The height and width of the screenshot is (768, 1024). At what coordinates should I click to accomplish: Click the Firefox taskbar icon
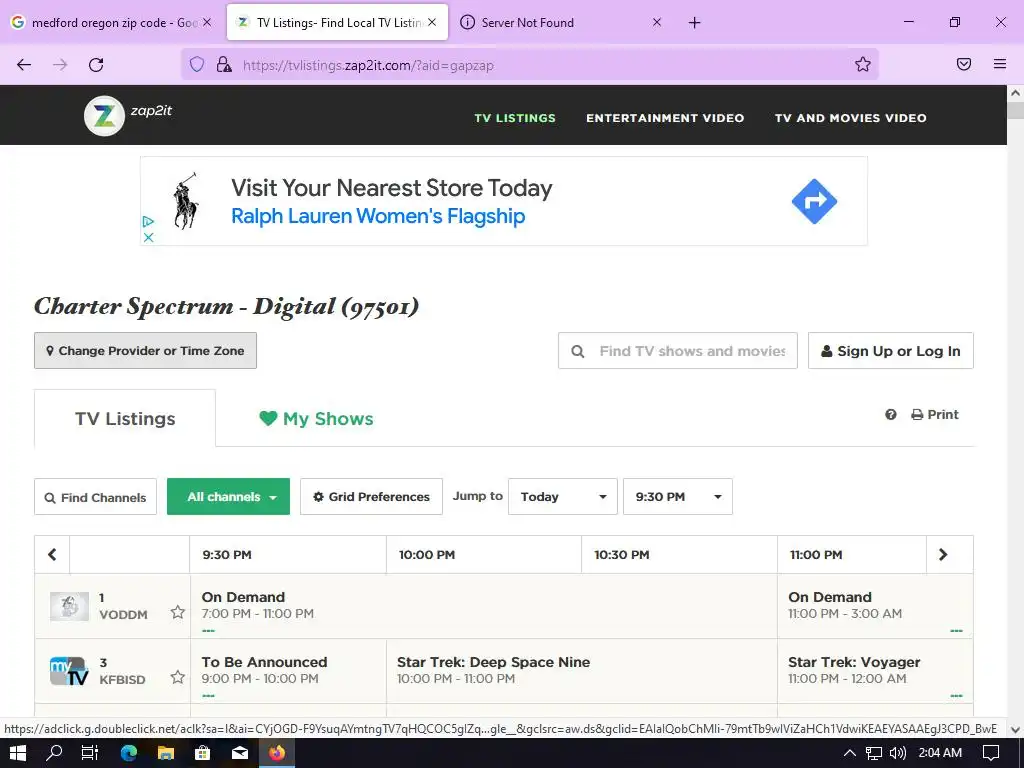point(277,753)
